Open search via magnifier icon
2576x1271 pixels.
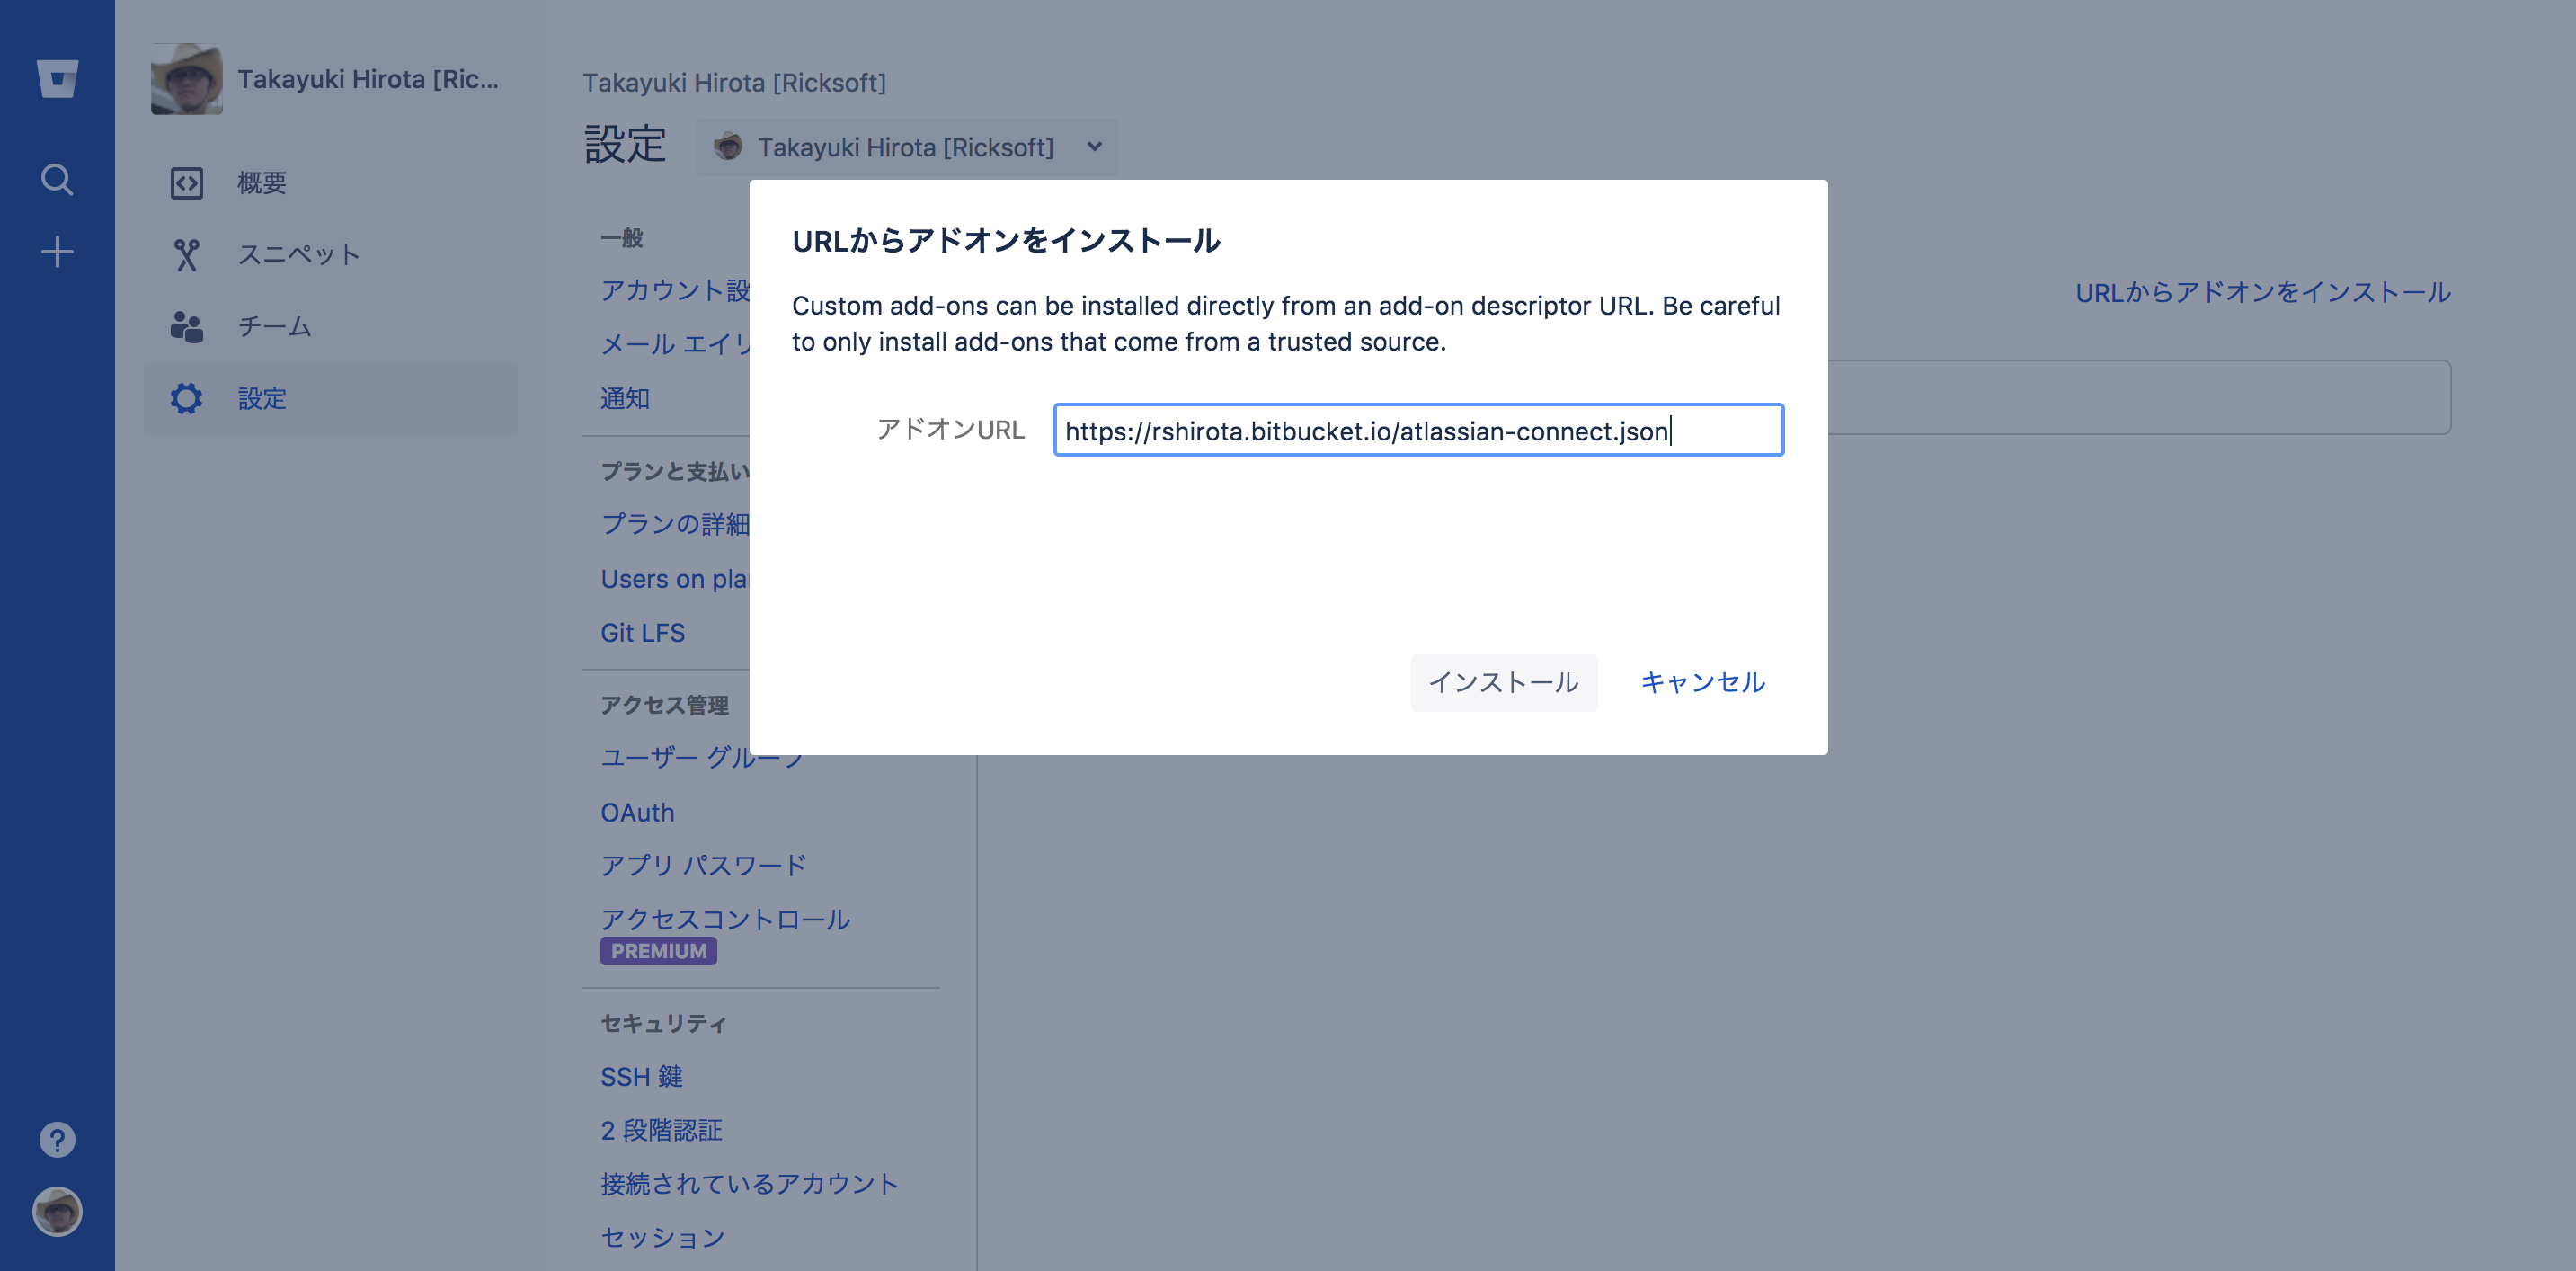tap(57, 180)
